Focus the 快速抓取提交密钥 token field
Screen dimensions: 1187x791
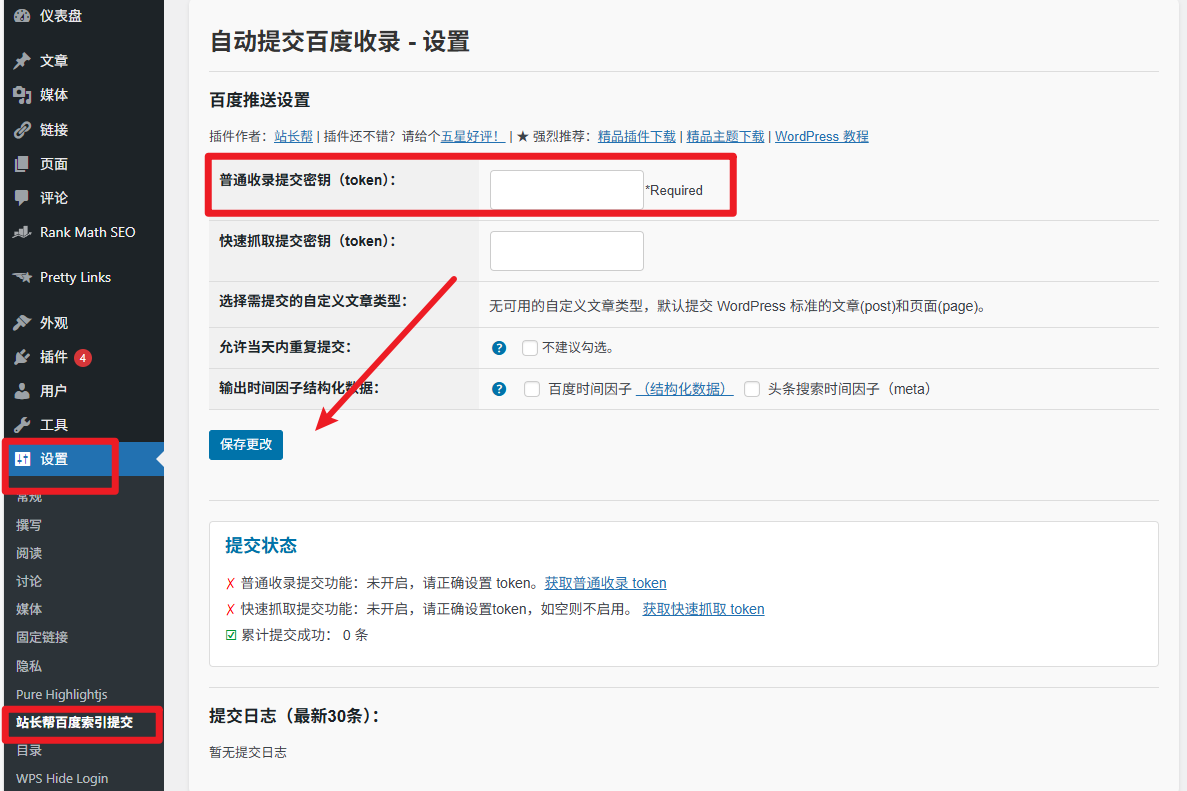(x=567, y=251)
